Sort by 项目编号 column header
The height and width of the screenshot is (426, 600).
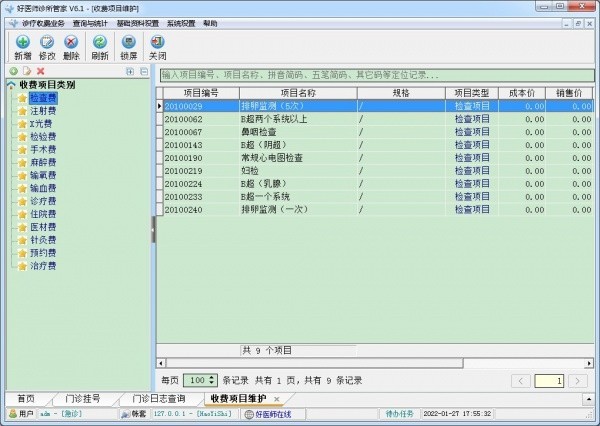[x=201, y=93]
